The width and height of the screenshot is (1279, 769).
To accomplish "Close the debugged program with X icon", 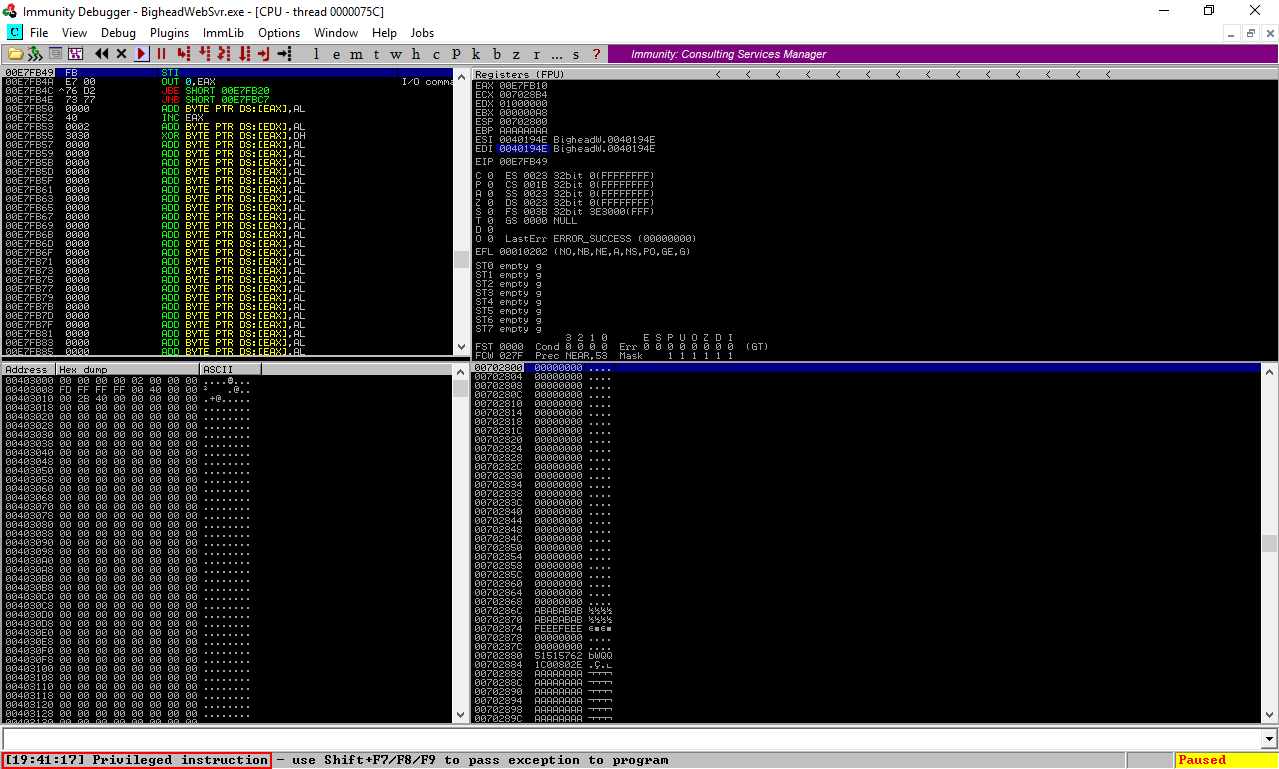I will pyautogui.click(x=122, y=54).
